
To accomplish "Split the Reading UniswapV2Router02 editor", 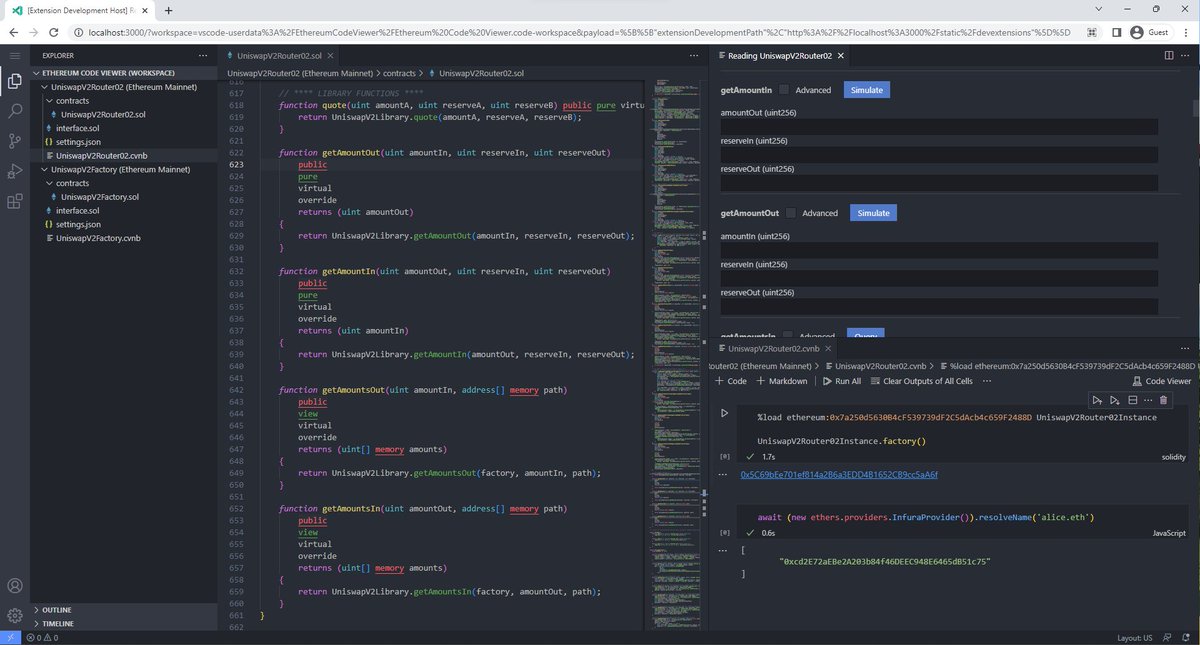I will tap(1170, 56).
